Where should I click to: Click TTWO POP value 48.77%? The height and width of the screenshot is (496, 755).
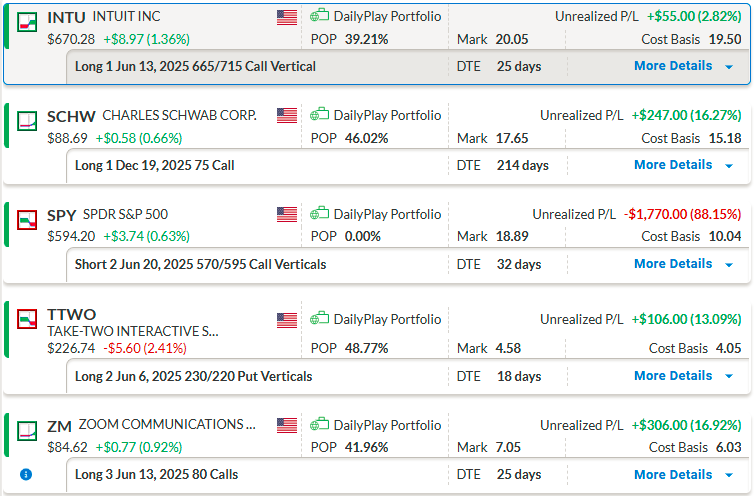(366, 348)
